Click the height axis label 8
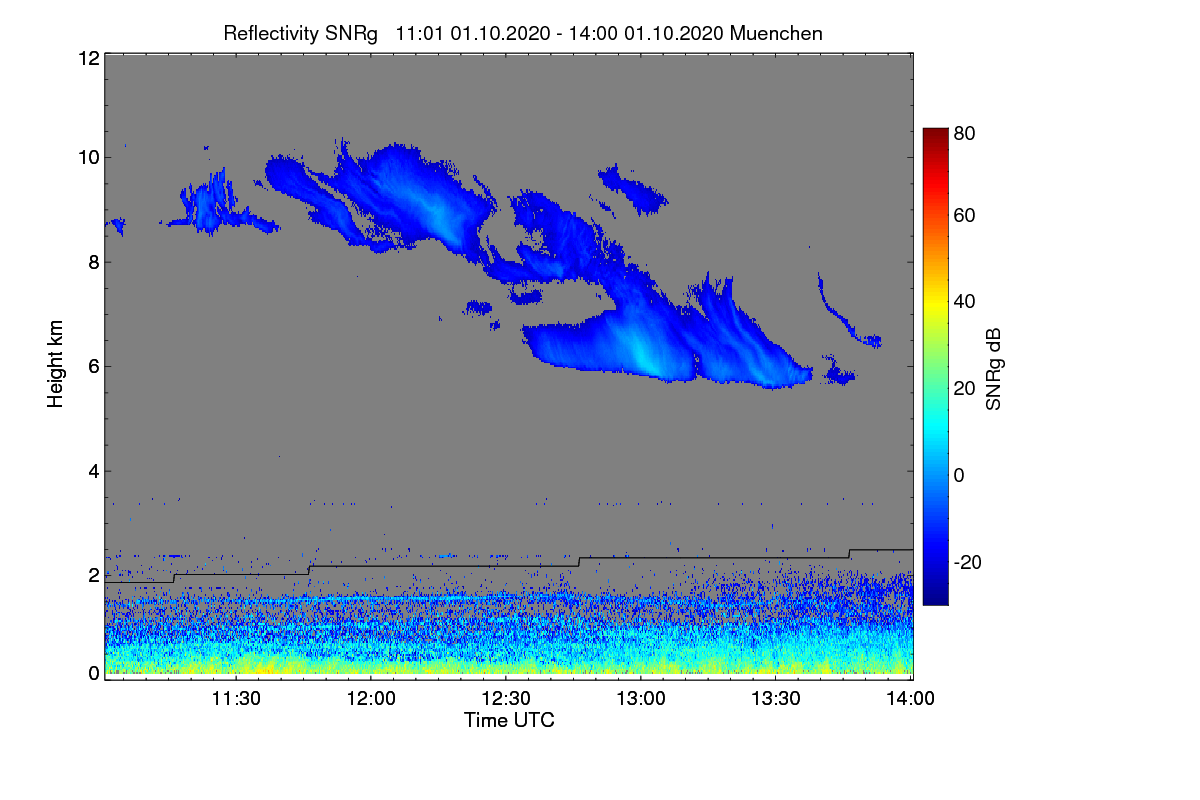The height and width of the screenshot is (800, 1200). pyautogui.click(x=93, y=262)
